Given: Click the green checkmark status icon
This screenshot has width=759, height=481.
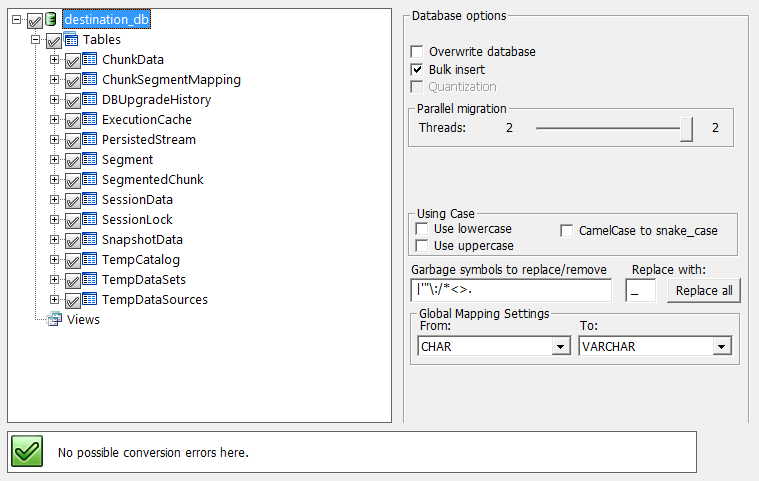Looking at the screenshot, I should click(27, 451).
